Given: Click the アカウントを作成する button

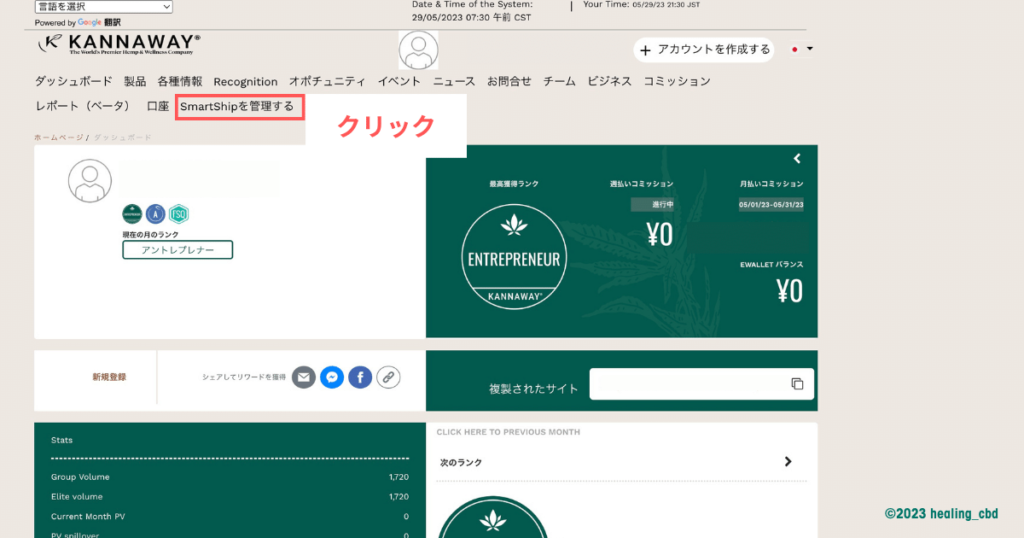Looking at the screenshot, I should [706, 49].
